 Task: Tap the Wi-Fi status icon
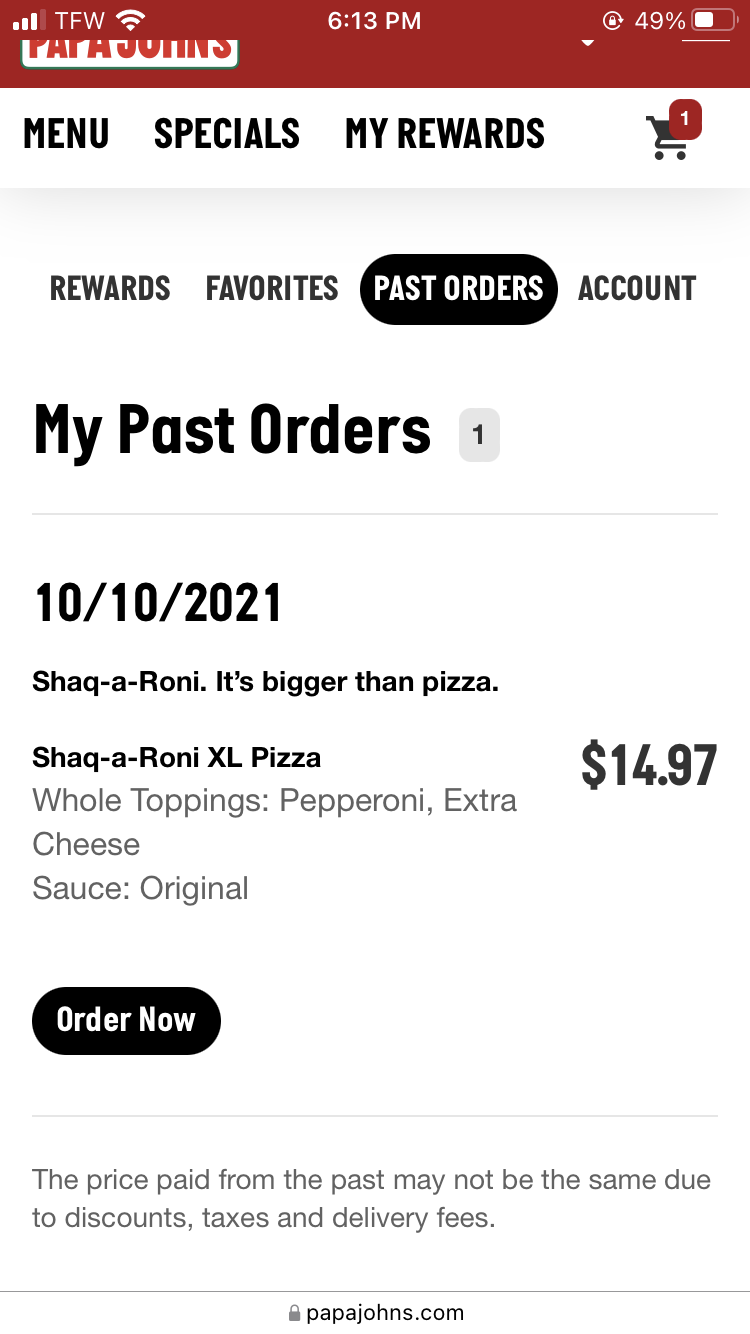[x=131, y=20]
